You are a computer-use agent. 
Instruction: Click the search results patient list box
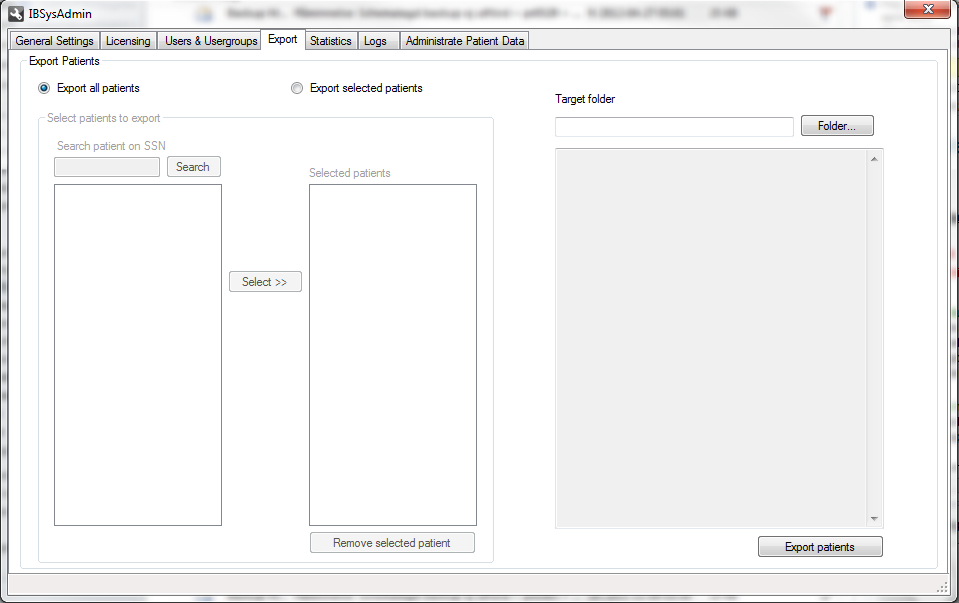coord(138,355)
